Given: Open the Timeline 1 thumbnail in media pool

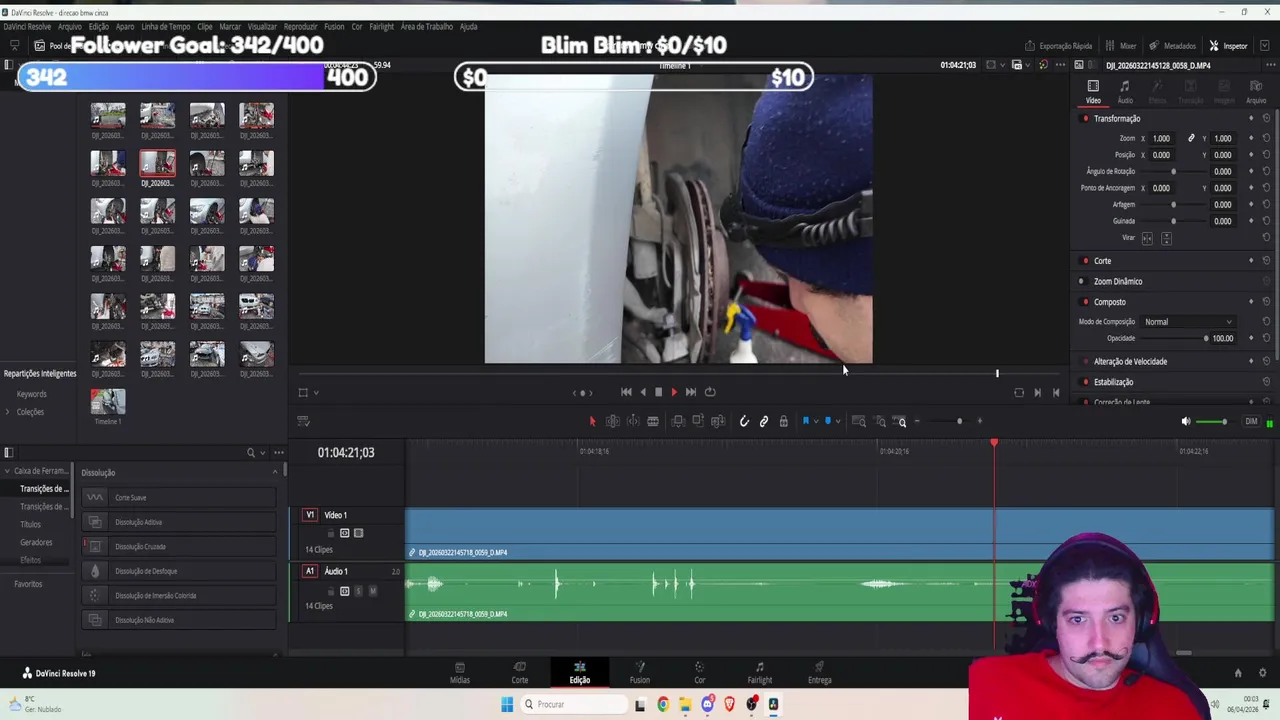Looking at the screenshot, I should click(108, 401).
